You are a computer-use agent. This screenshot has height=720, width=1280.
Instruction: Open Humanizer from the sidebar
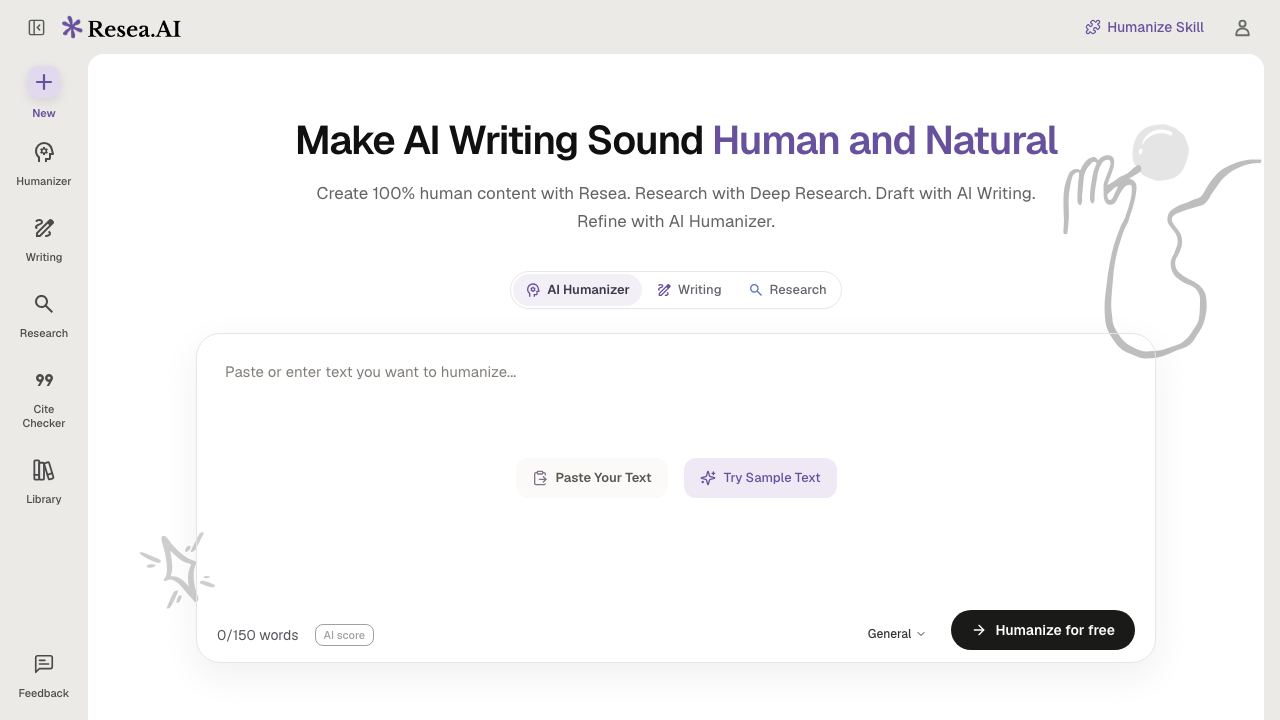pyautogui.click(x=44, y=164)
